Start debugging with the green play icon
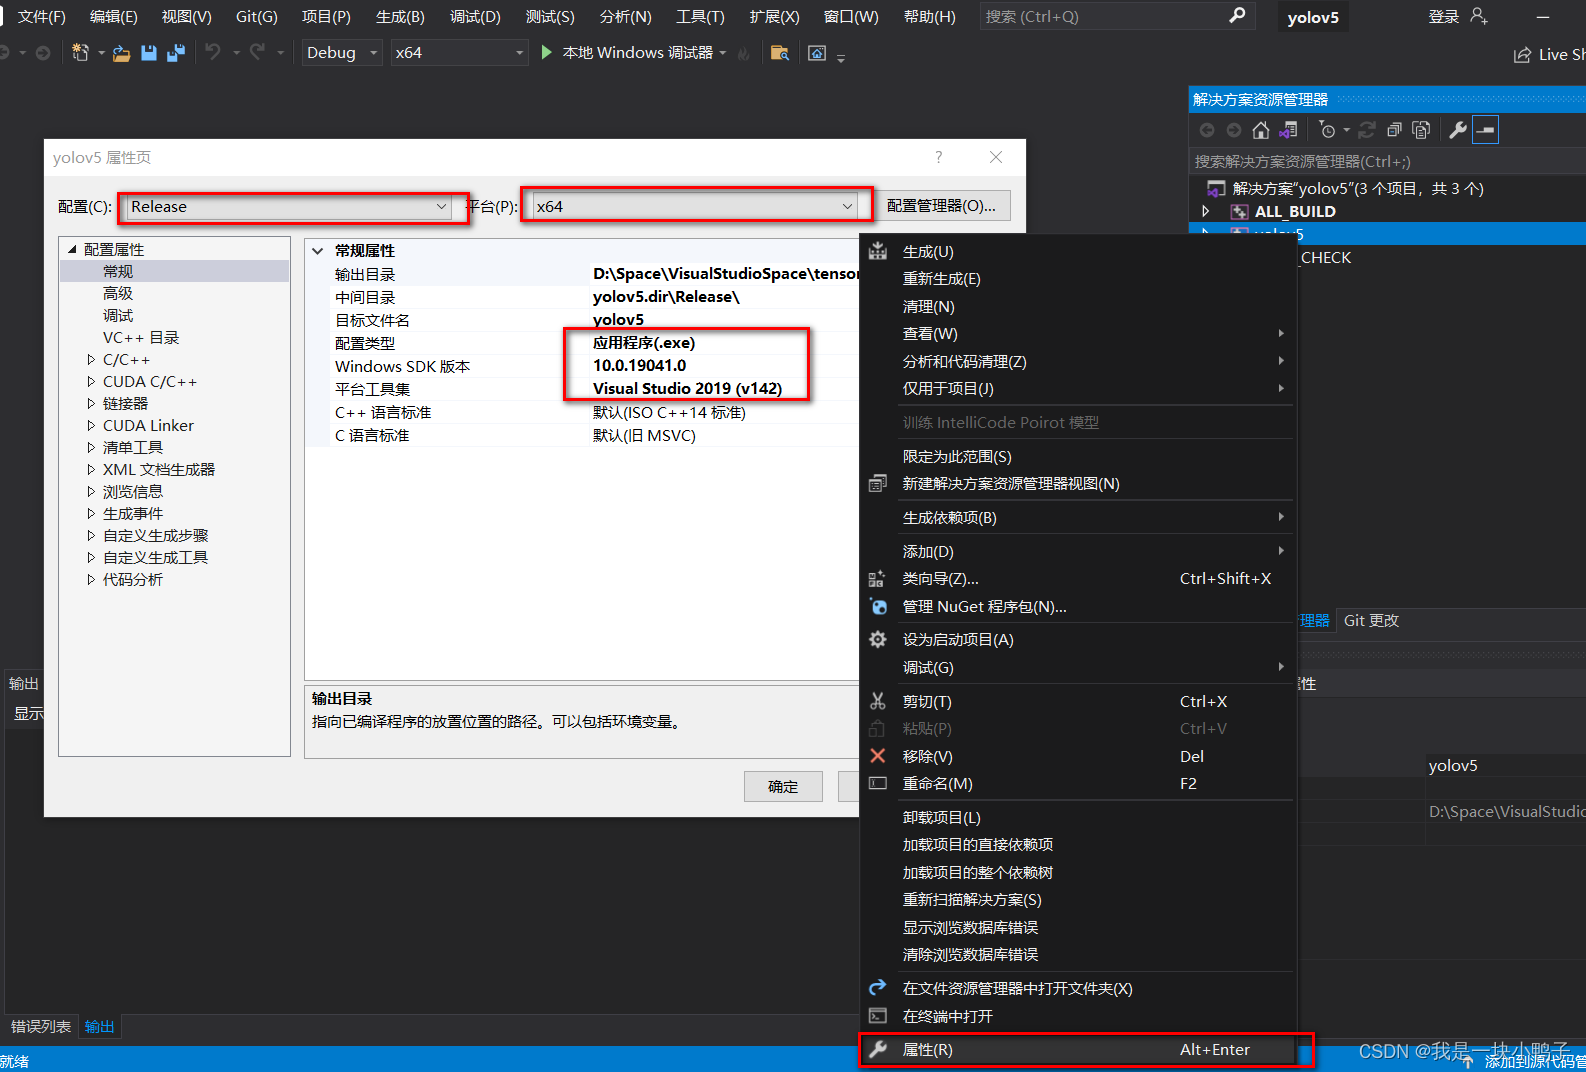Screen dimensions: 1586x1072 tap(546, 52)
